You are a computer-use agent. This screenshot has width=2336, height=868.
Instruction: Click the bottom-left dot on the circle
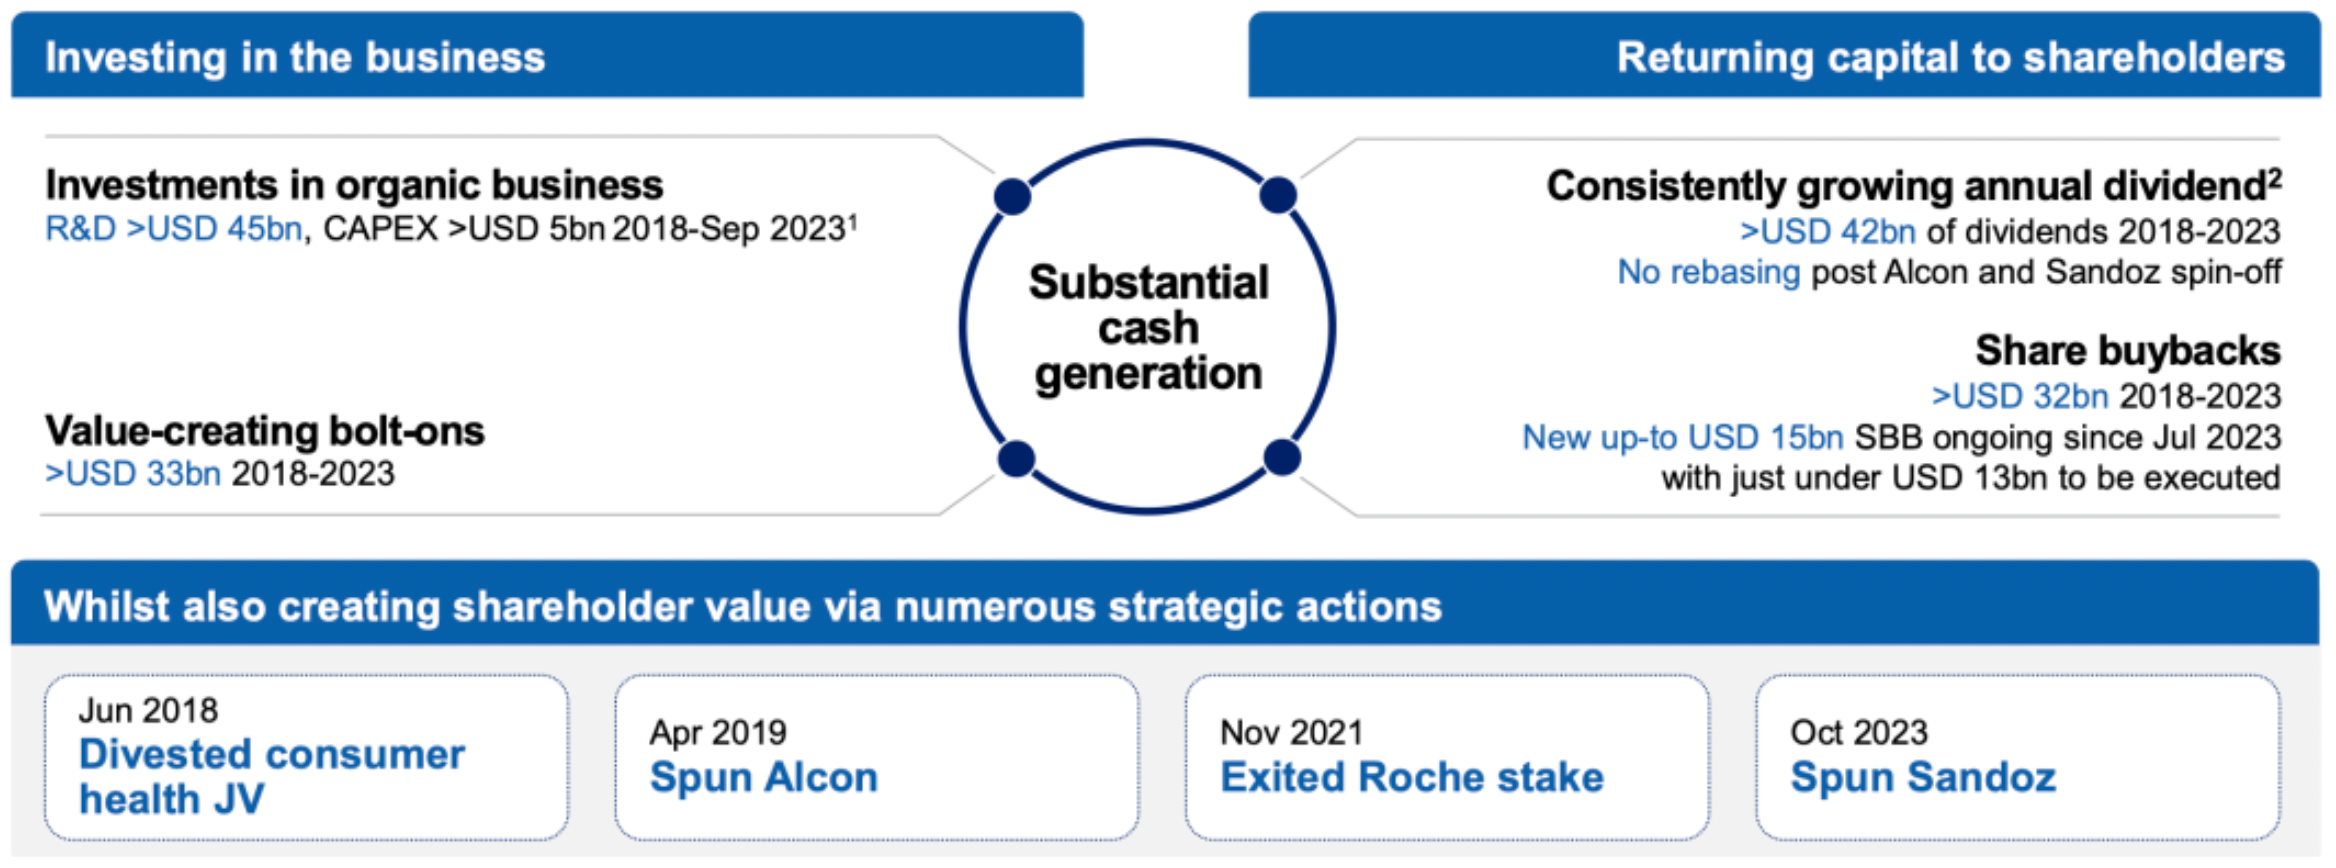(x=1016, y=459)
